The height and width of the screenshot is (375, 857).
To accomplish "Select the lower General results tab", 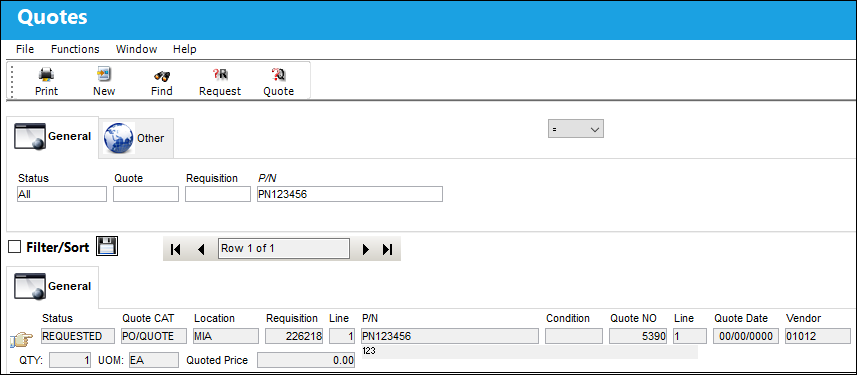I will click(x=52, y=287).
